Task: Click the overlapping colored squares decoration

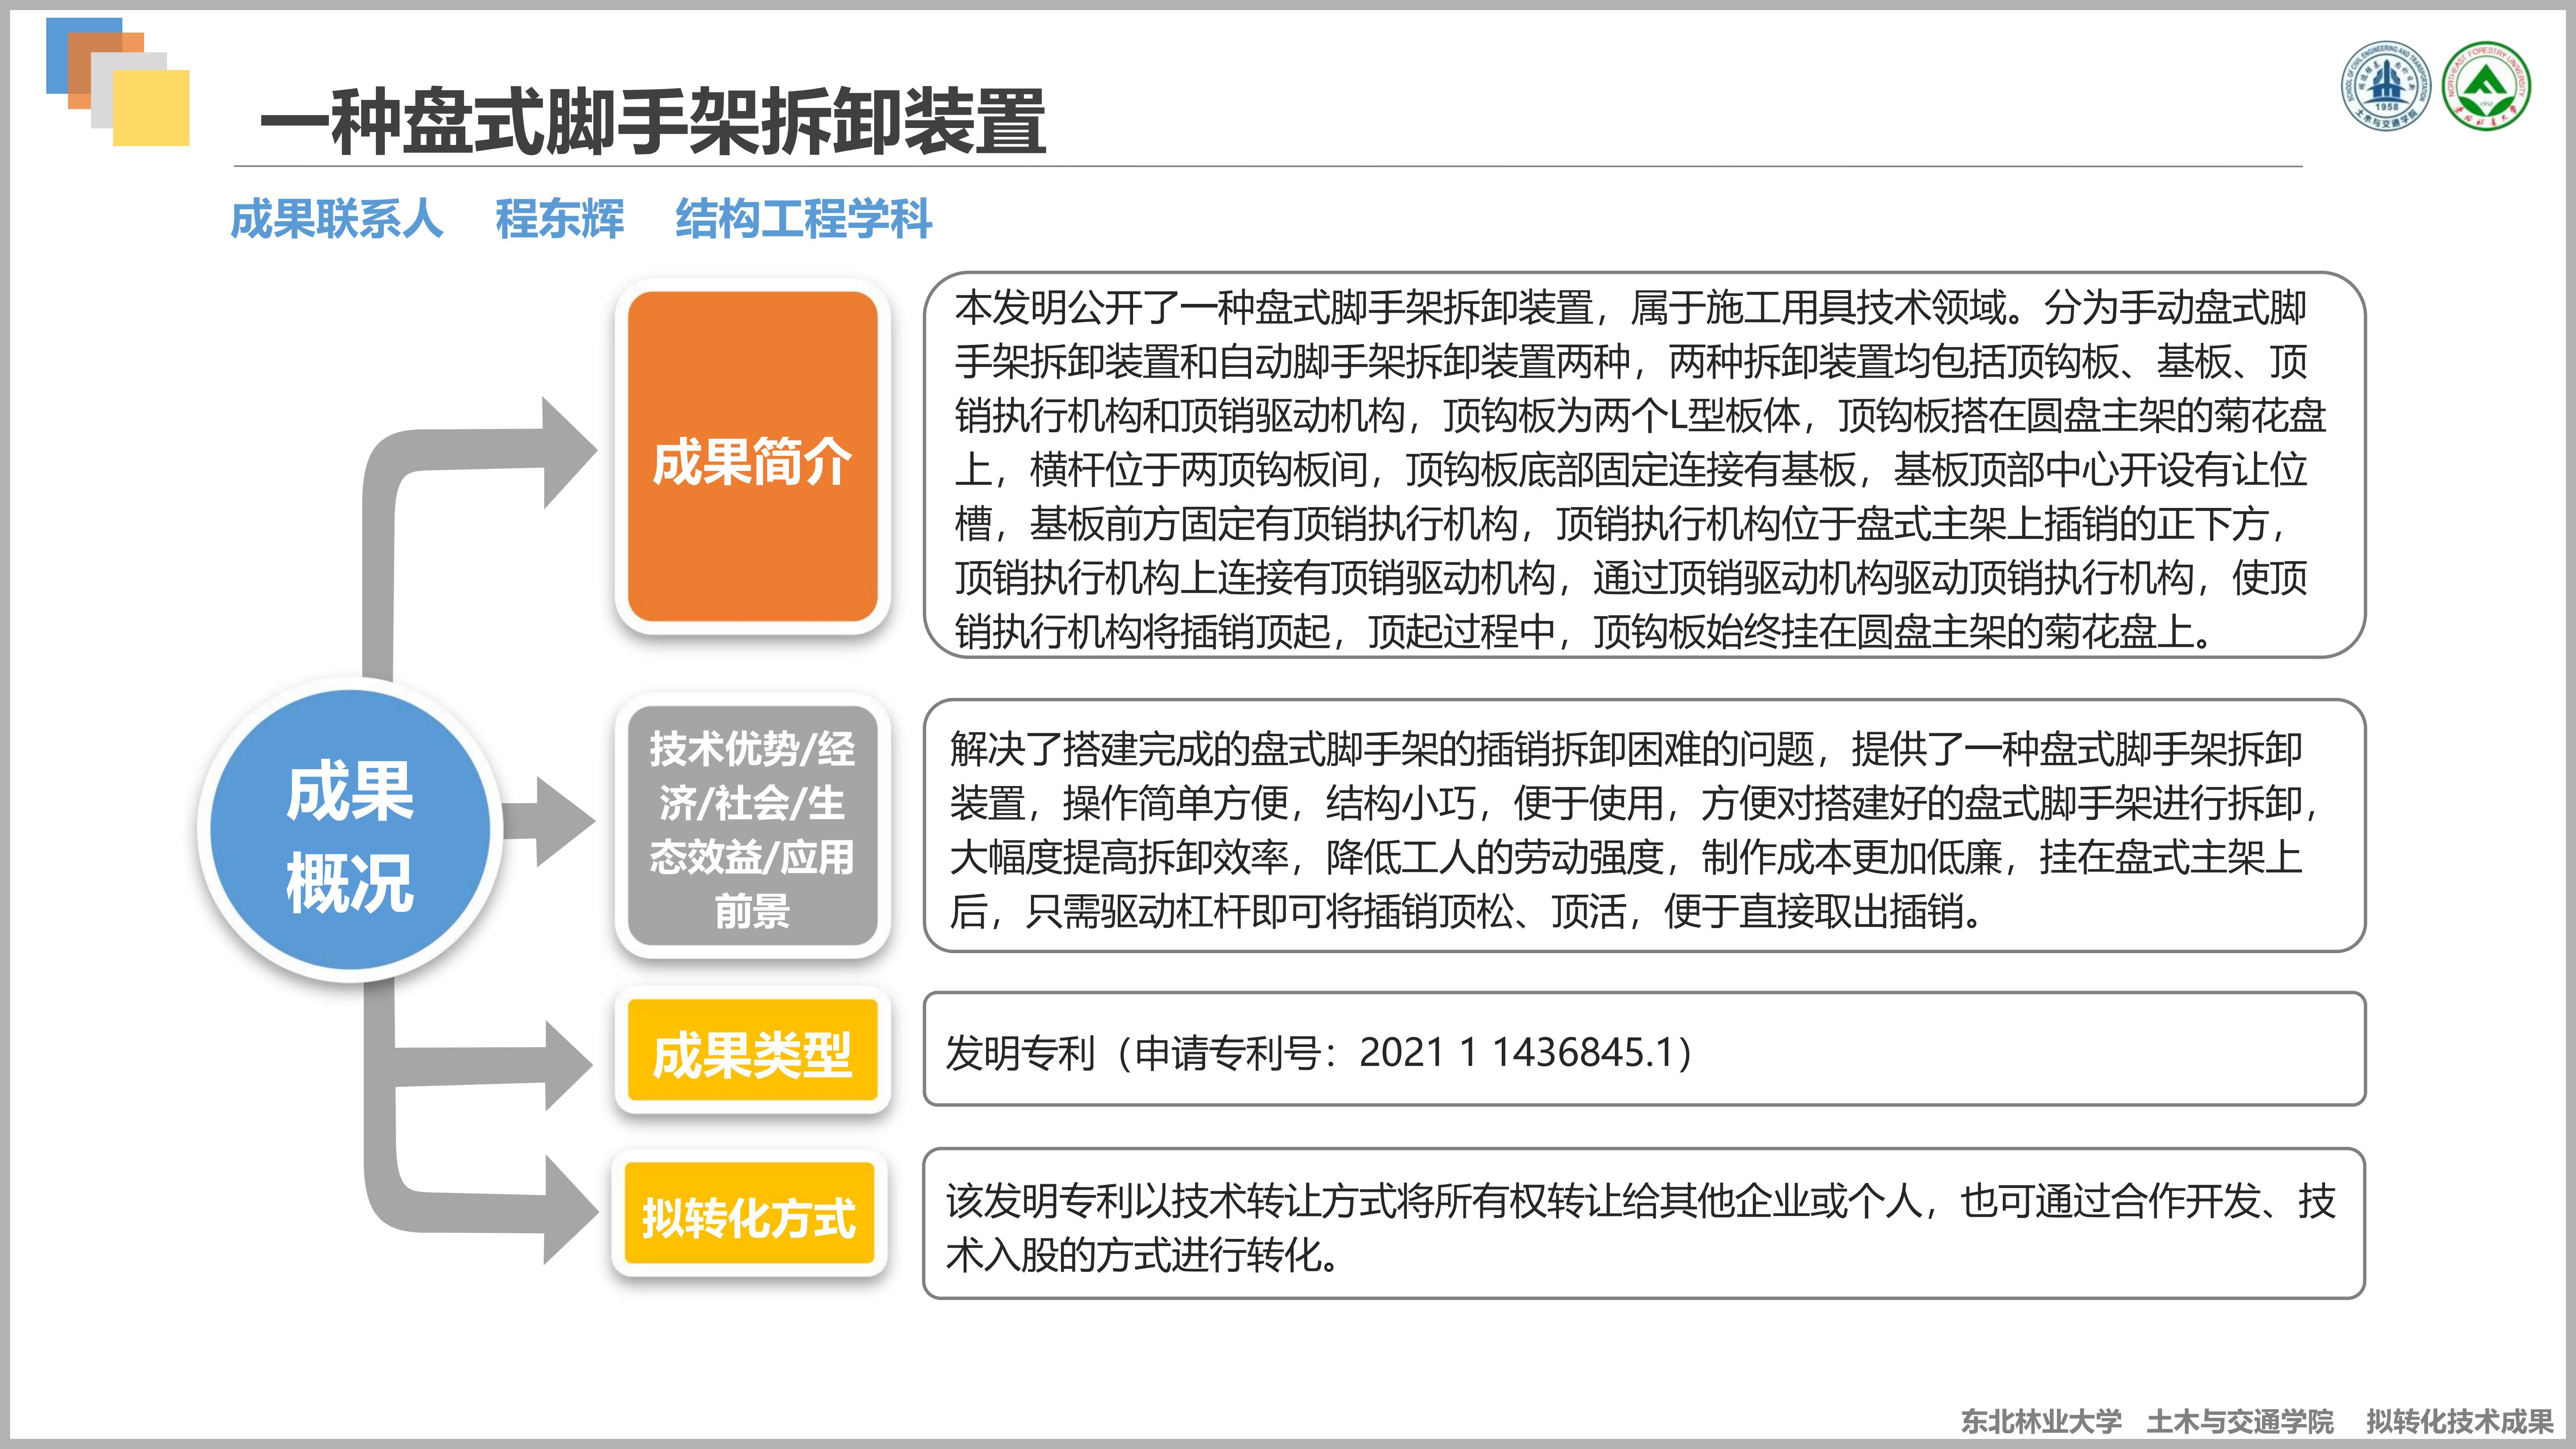Action: 118,82
